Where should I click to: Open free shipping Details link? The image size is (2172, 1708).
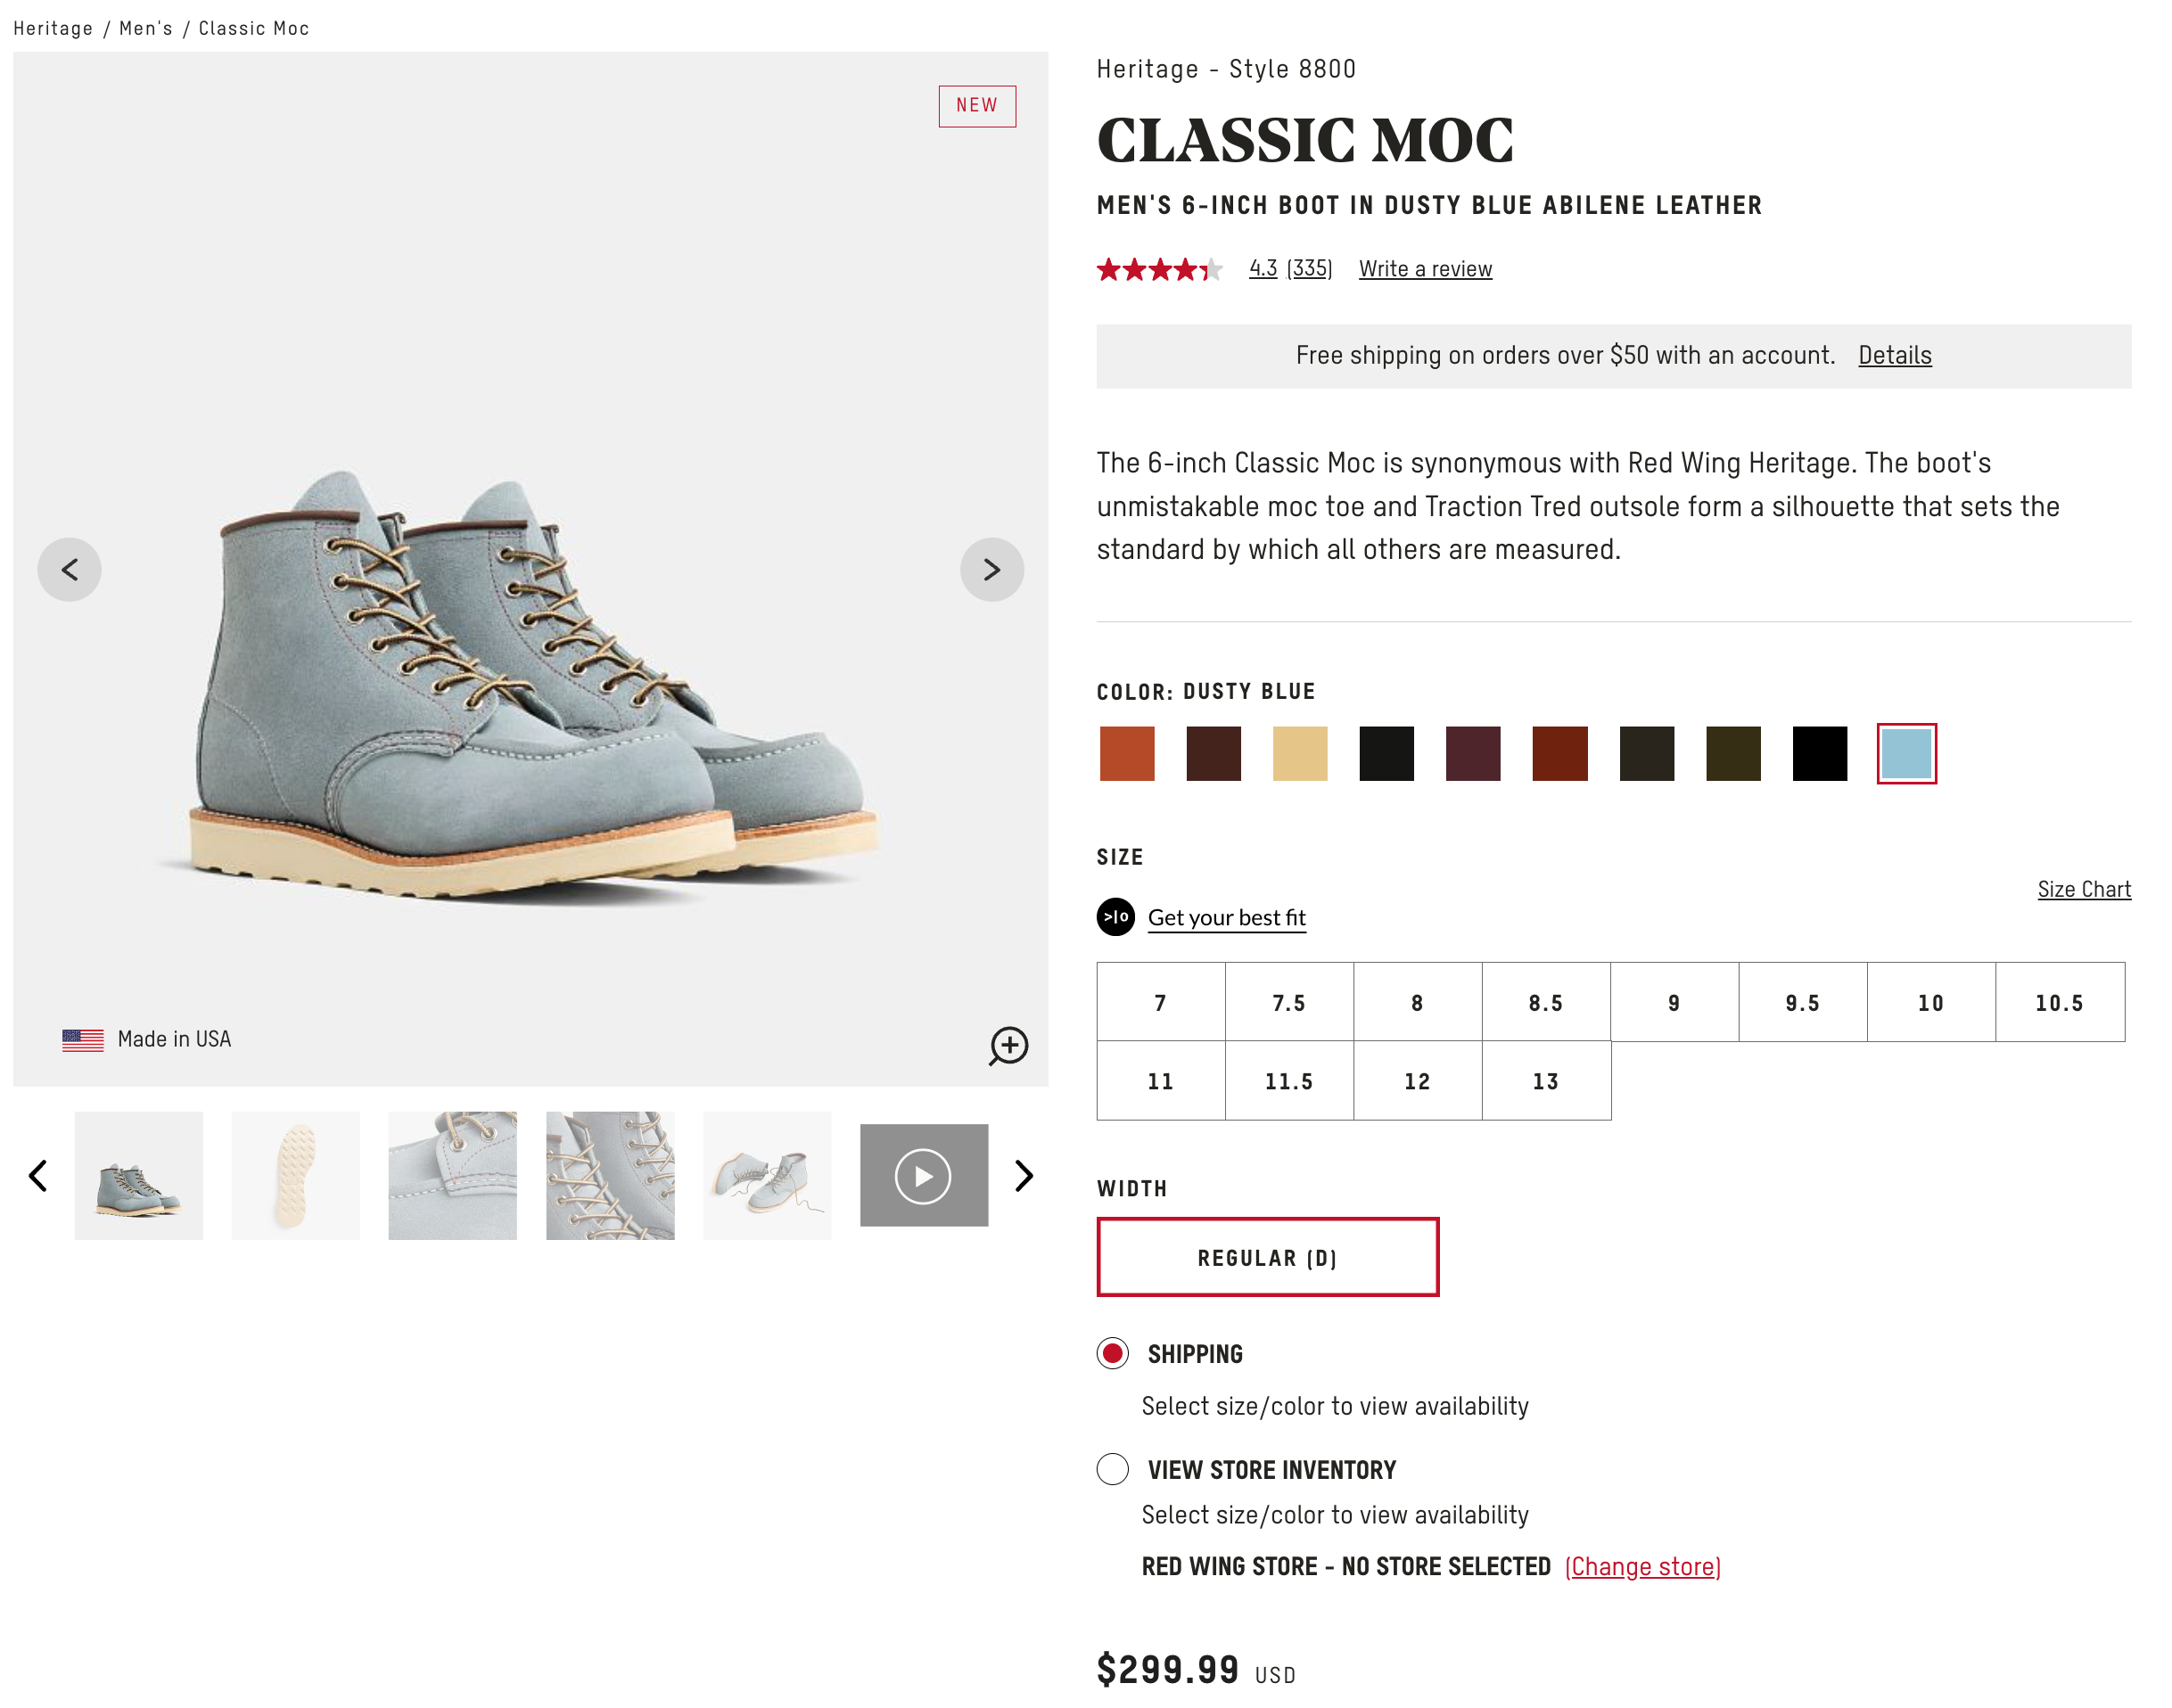tap(1894, 355)
